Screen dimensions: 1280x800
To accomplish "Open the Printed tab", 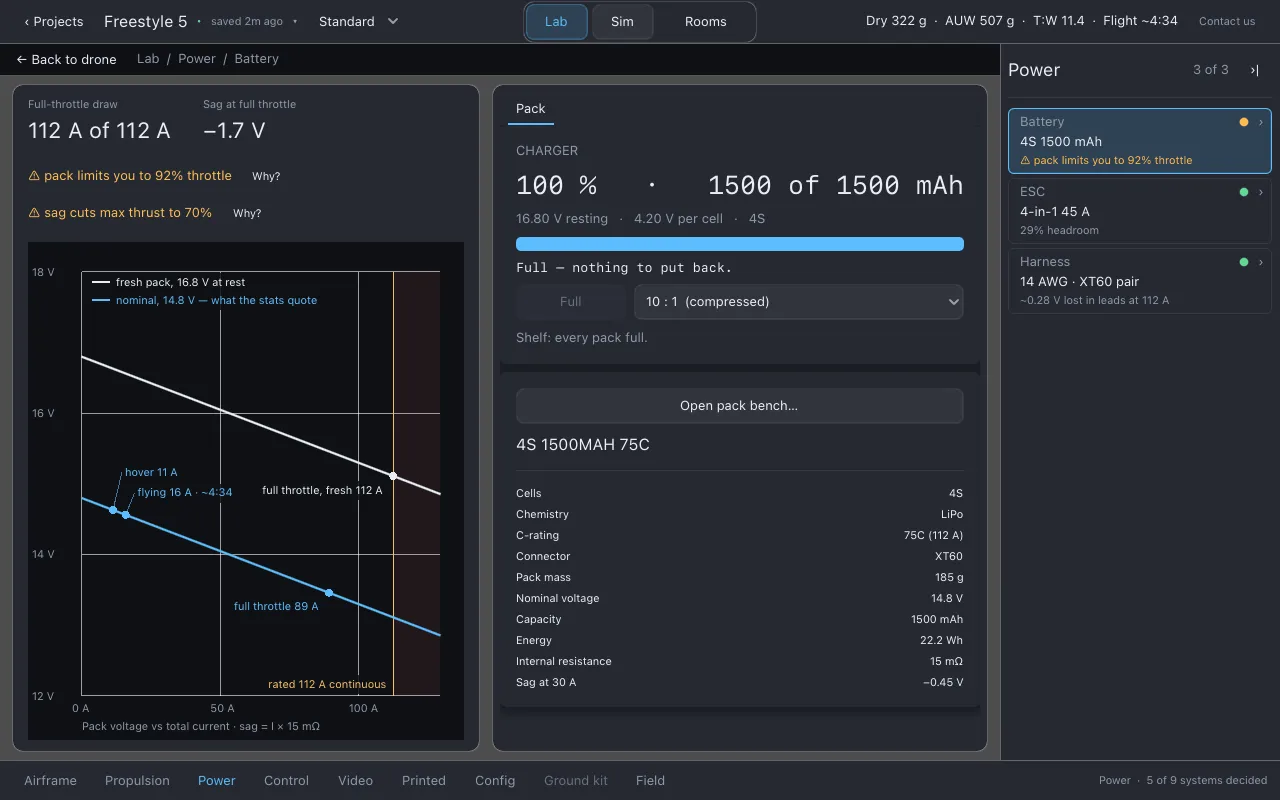I will click(x=424, y=781).
